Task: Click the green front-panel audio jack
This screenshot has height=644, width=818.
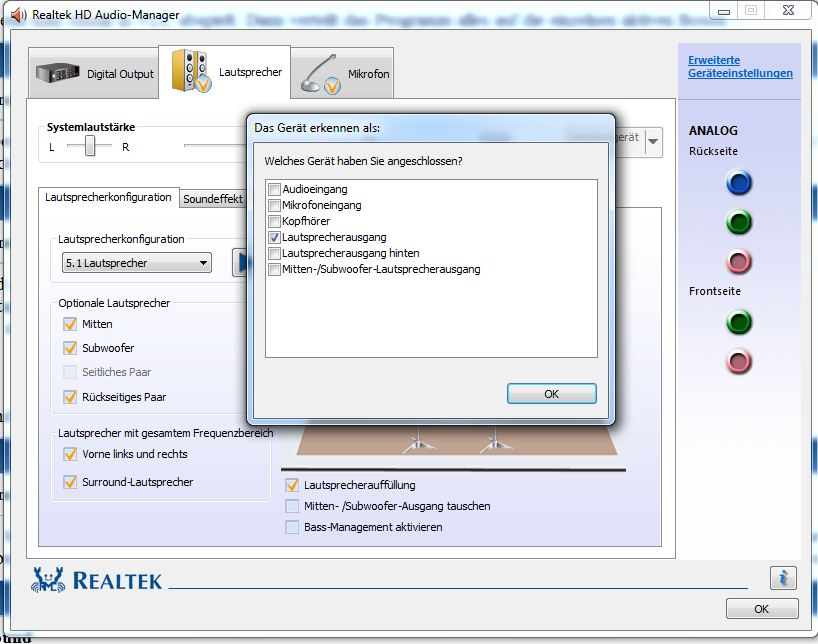Action: click(739, 322)
